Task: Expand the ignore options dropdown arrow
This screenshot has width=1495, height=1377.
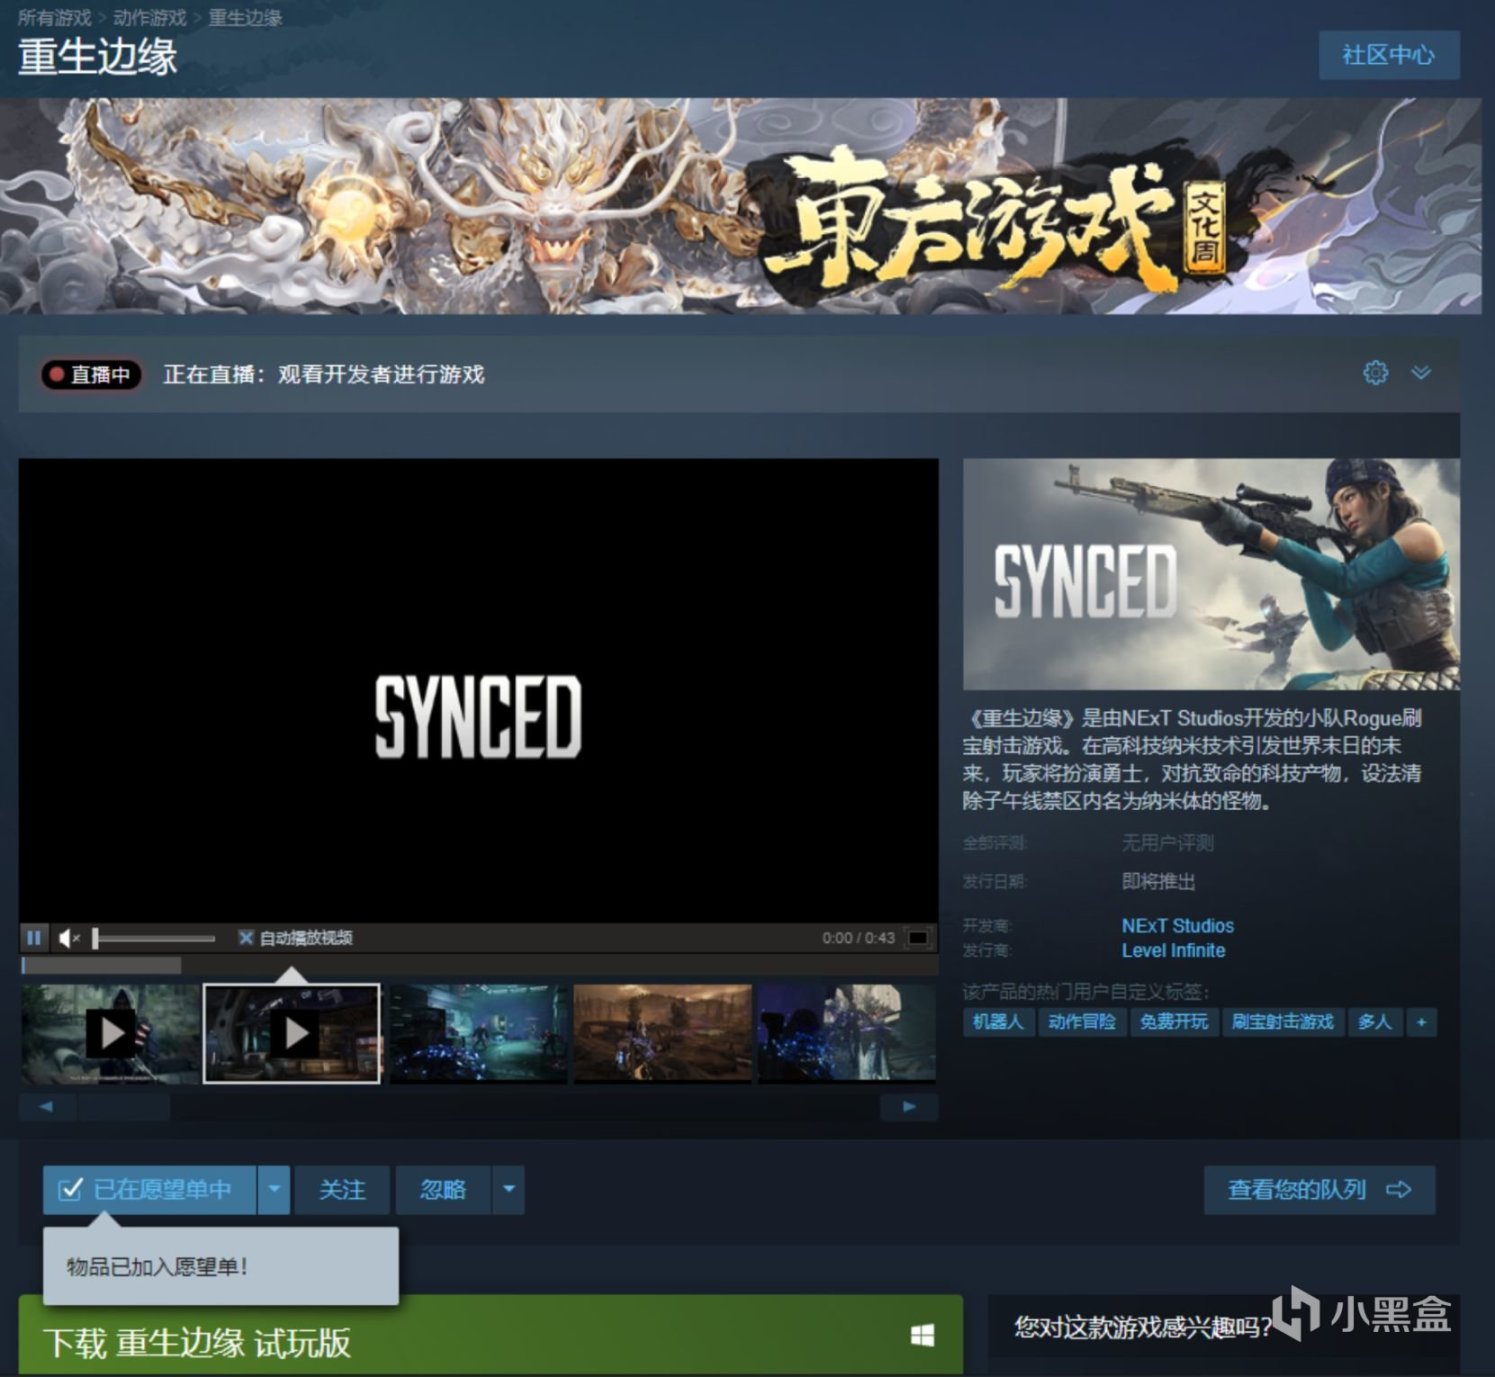Action: click(x=509, y=1189)
